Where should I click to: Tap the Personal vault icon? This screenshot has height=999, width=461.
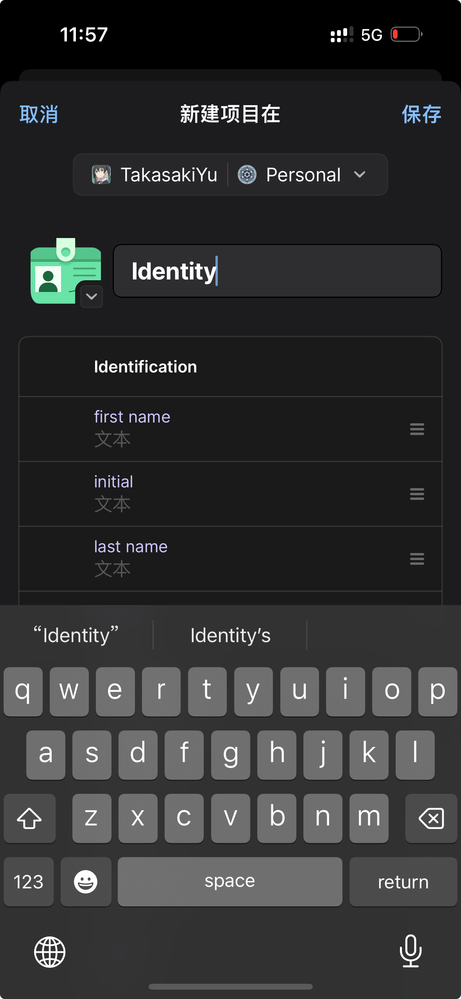[x=247, y=175]
